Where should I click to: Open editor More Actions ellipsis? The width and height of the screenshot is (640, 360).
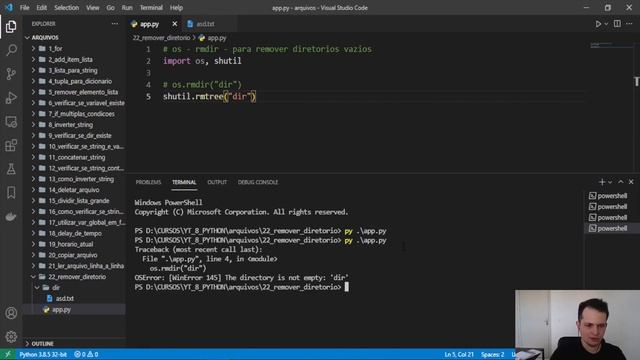(629, 24)
